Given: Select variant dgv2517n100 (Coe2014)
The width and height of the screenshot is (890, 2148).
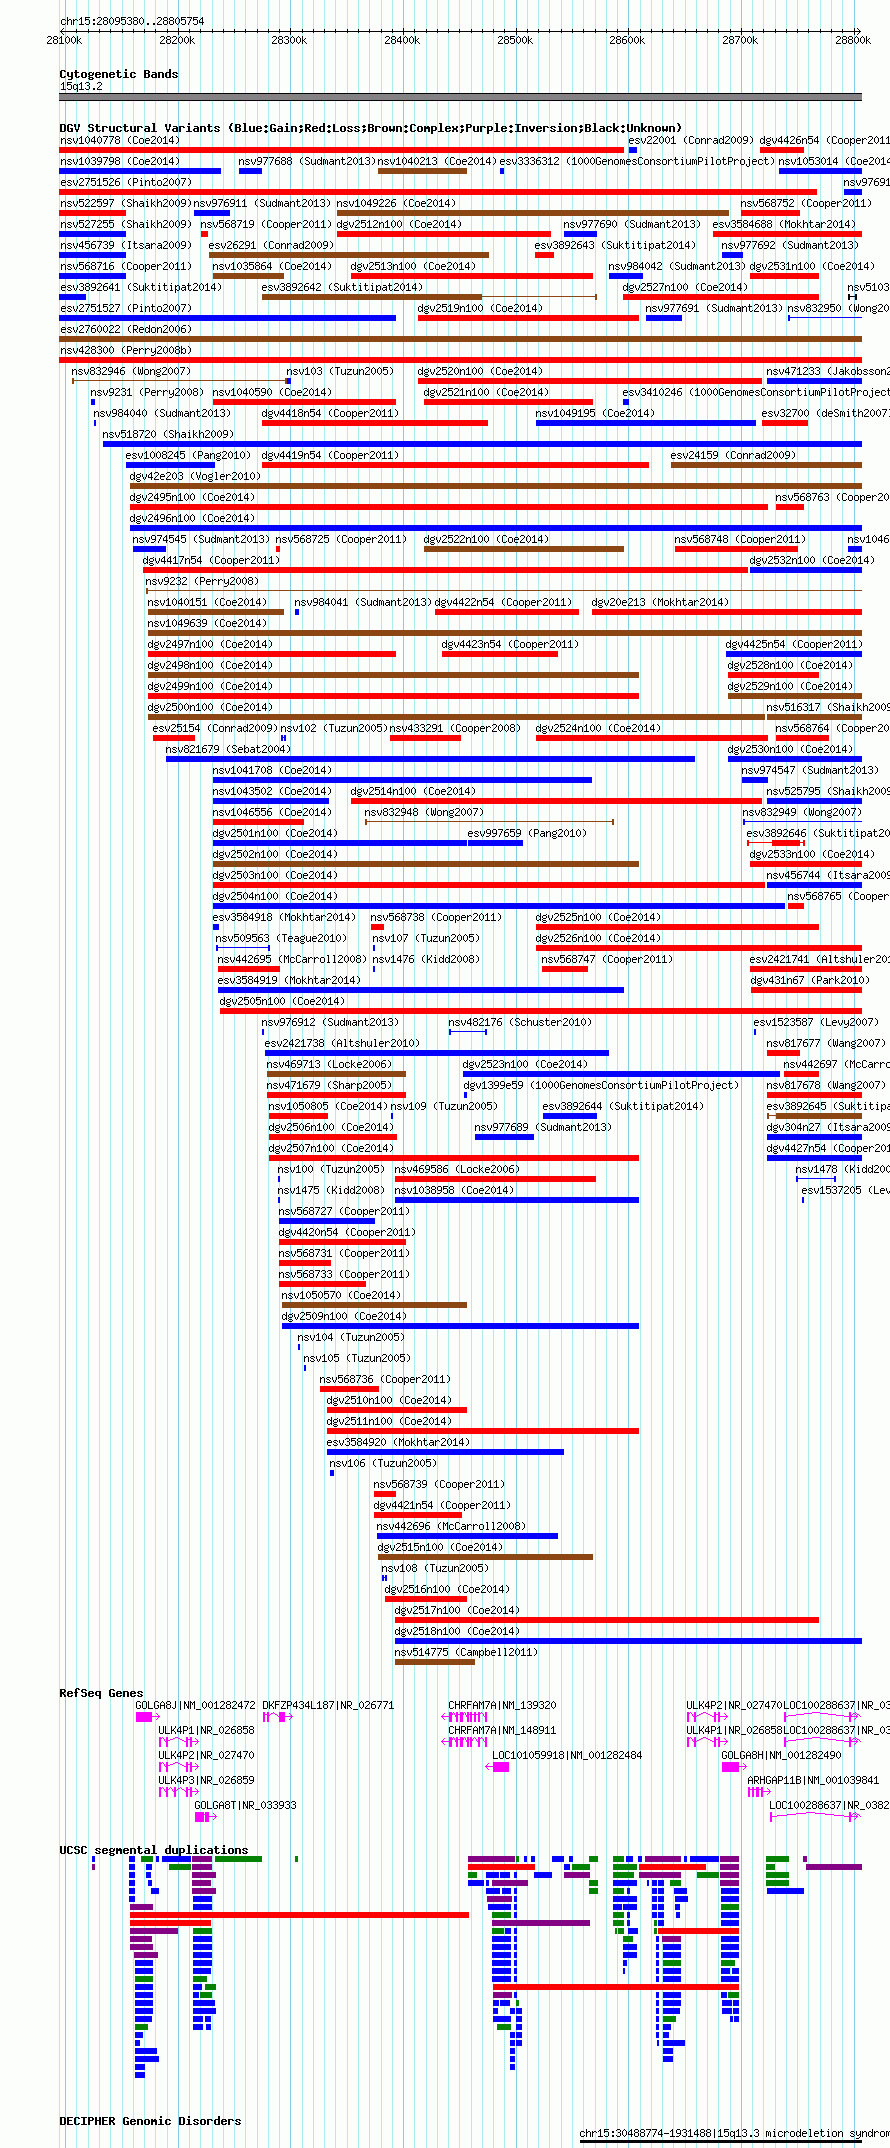Looking at the screenshot, I should tap(607, 1620).
